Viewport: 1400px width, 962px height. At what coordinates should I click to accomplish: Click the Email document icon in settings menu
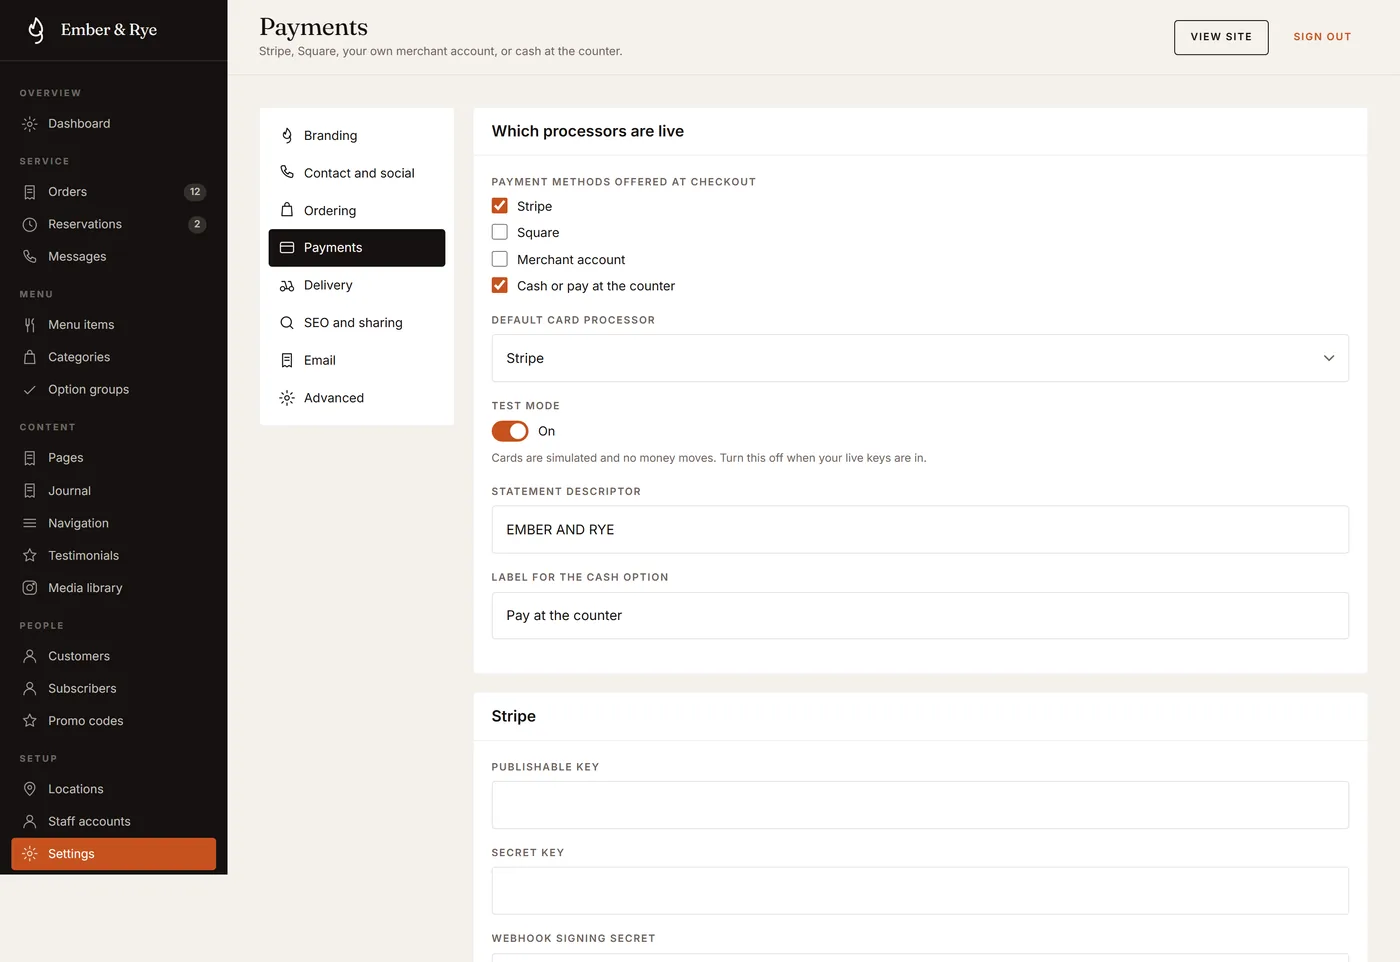(x=287, y=360)
